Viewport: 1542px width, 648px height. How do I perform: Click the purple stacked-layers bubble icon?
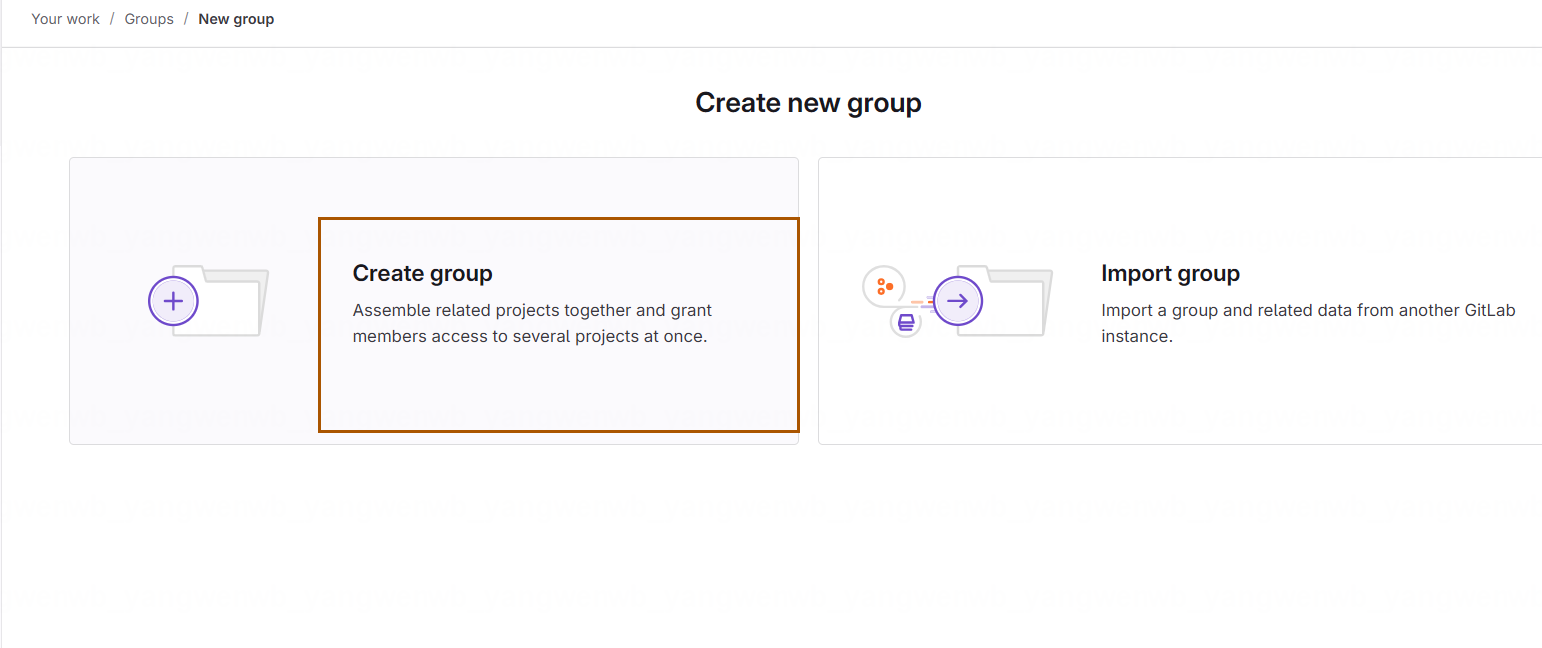point(906,322)
